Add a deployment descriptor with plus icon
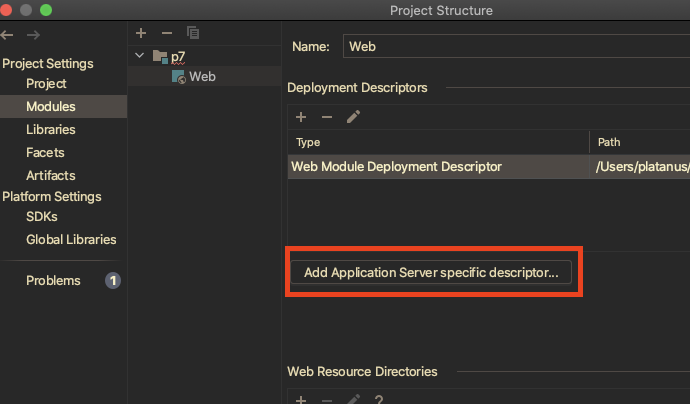 [301, 117]
